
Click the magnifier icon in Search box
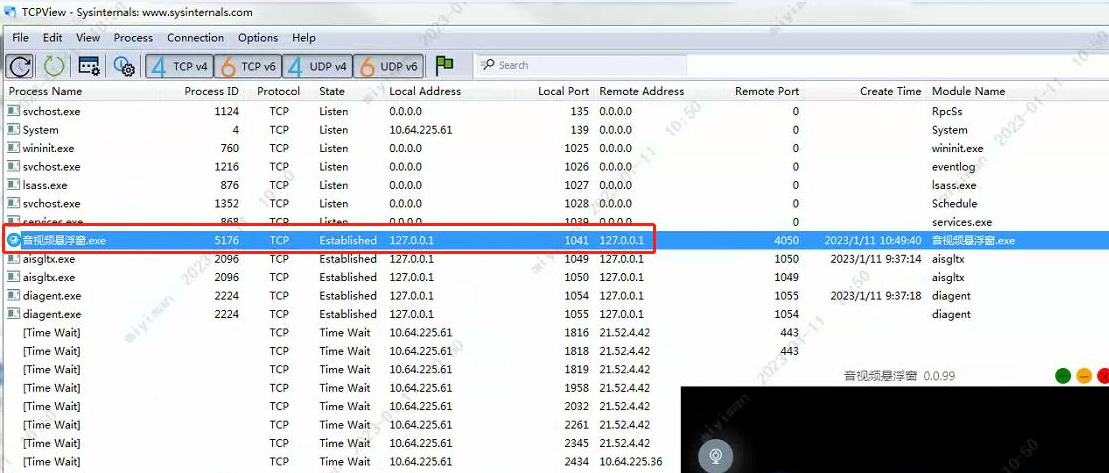488,65
